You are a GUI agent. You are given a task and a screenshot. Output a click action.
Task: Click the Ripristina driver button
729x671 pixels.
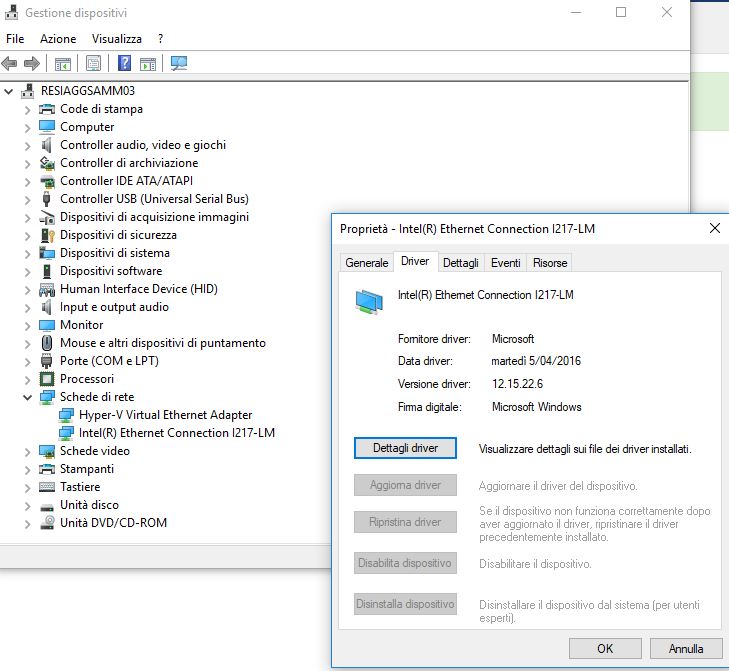(405, 522)
